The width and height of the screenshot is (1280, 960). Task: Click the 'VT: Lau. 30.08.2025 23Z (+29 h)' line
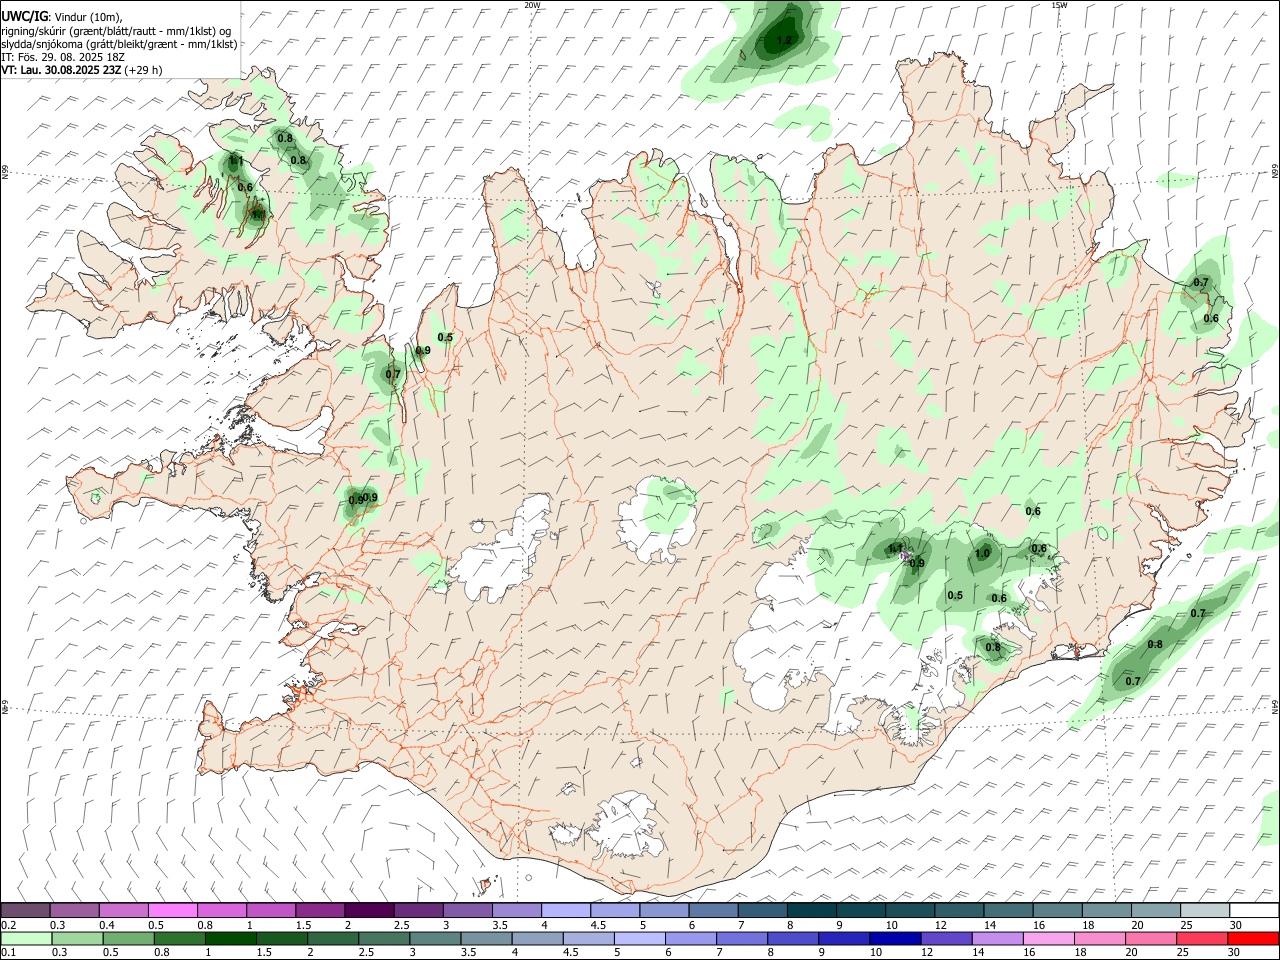point(82,70)
